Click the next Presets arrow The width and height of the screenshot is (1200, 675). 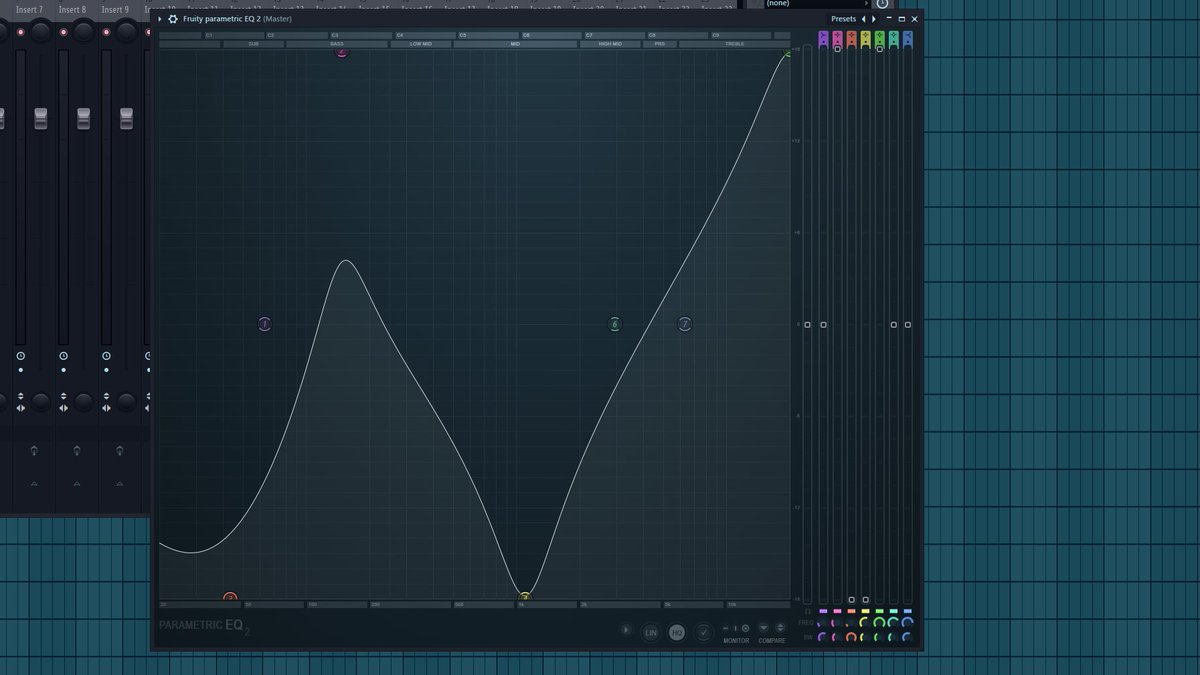click(873, 18)
